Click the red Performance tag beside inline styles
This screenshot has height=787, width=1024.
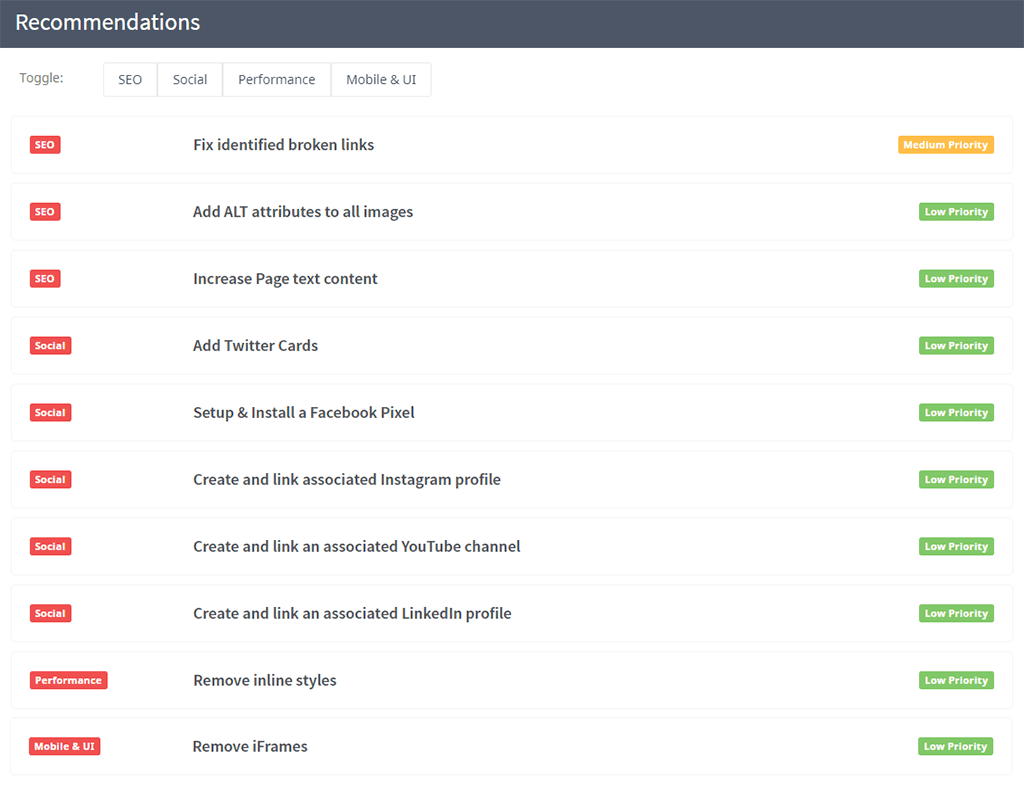coord(68,681)
